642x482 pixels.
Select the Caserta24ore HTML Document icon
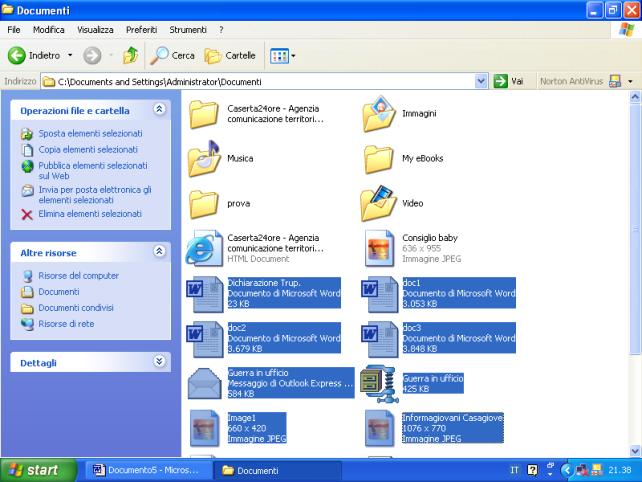coord(204,248)
